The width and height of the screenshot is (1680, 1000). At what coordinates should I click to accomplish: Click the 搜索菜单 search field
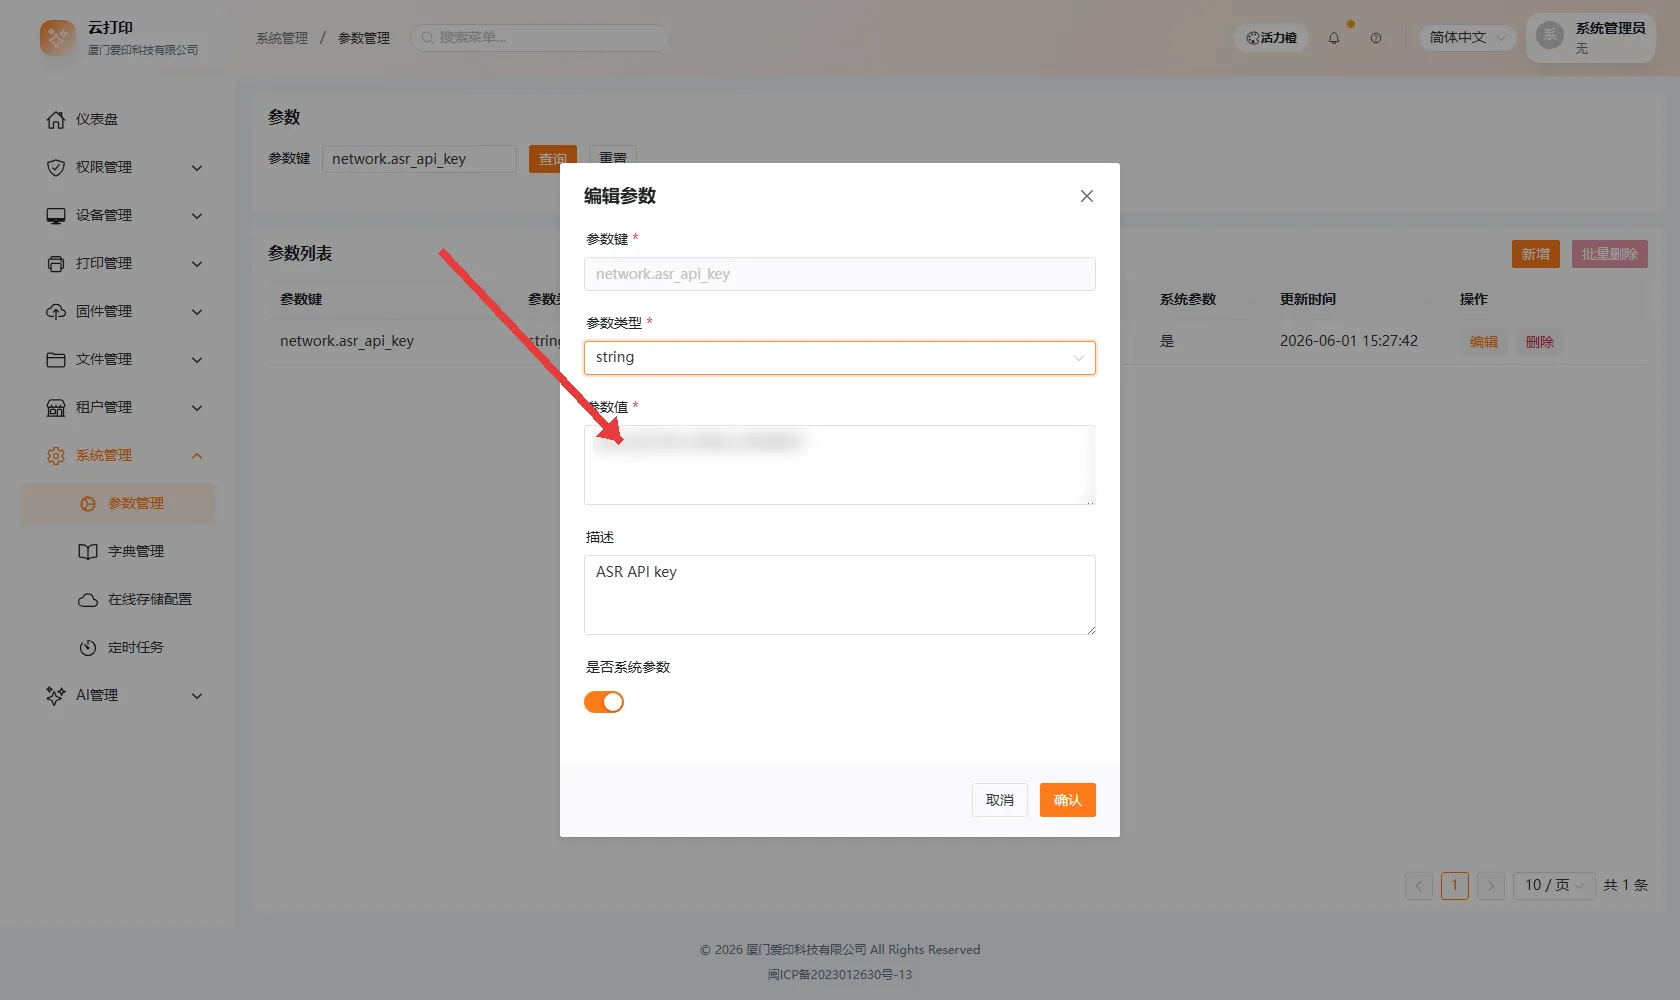tap(540, 38)
